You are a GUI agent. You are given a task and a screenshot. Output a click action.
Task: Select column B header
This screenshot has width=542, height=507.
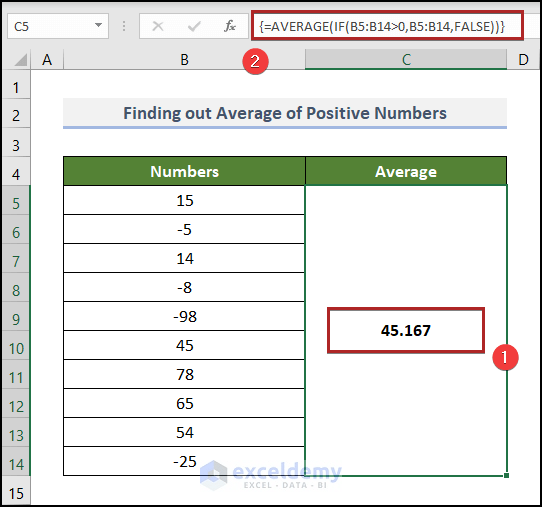(184, 59)
